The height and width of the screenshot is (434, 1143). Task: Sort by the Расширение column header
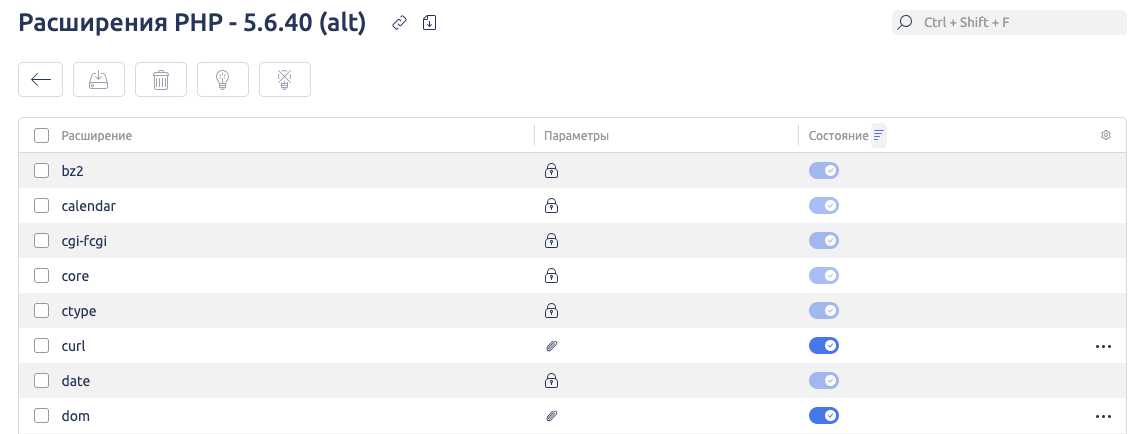97,135
